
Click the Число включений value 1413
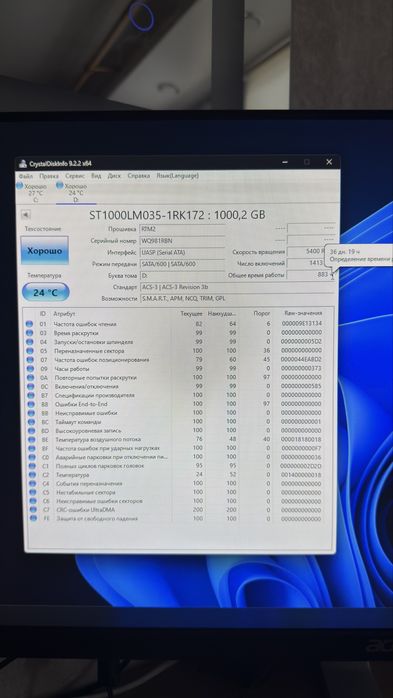coord(309,264)
